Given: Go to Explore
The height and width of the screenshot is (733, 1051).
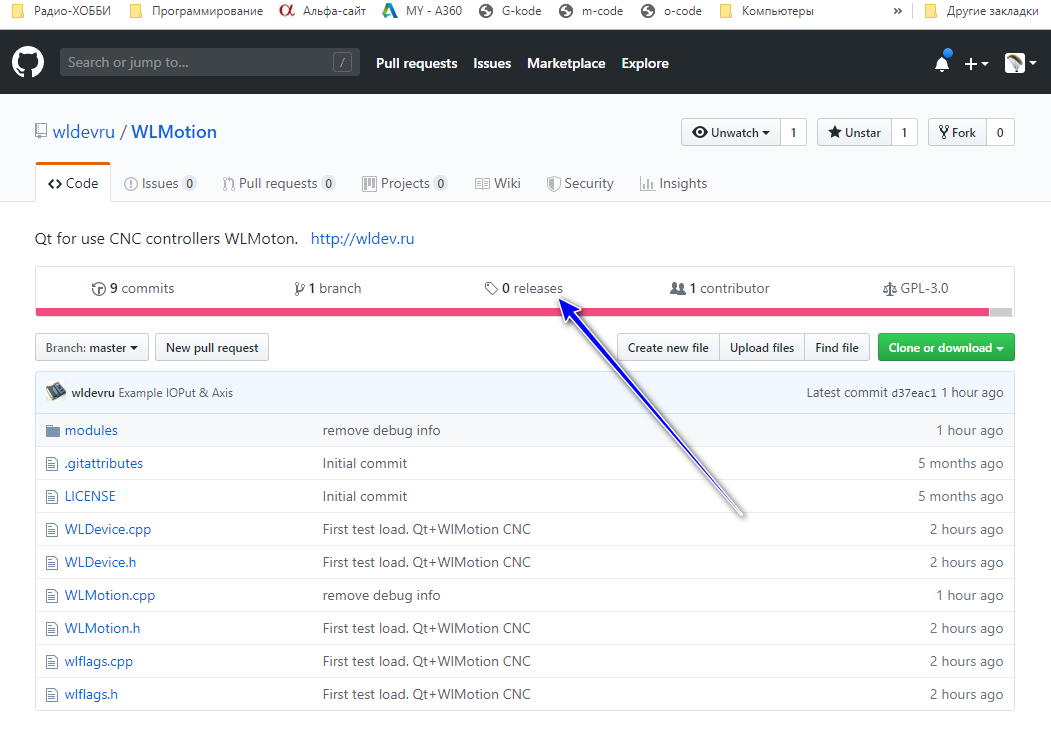Looking at the screenshot, I should [645, 63].
